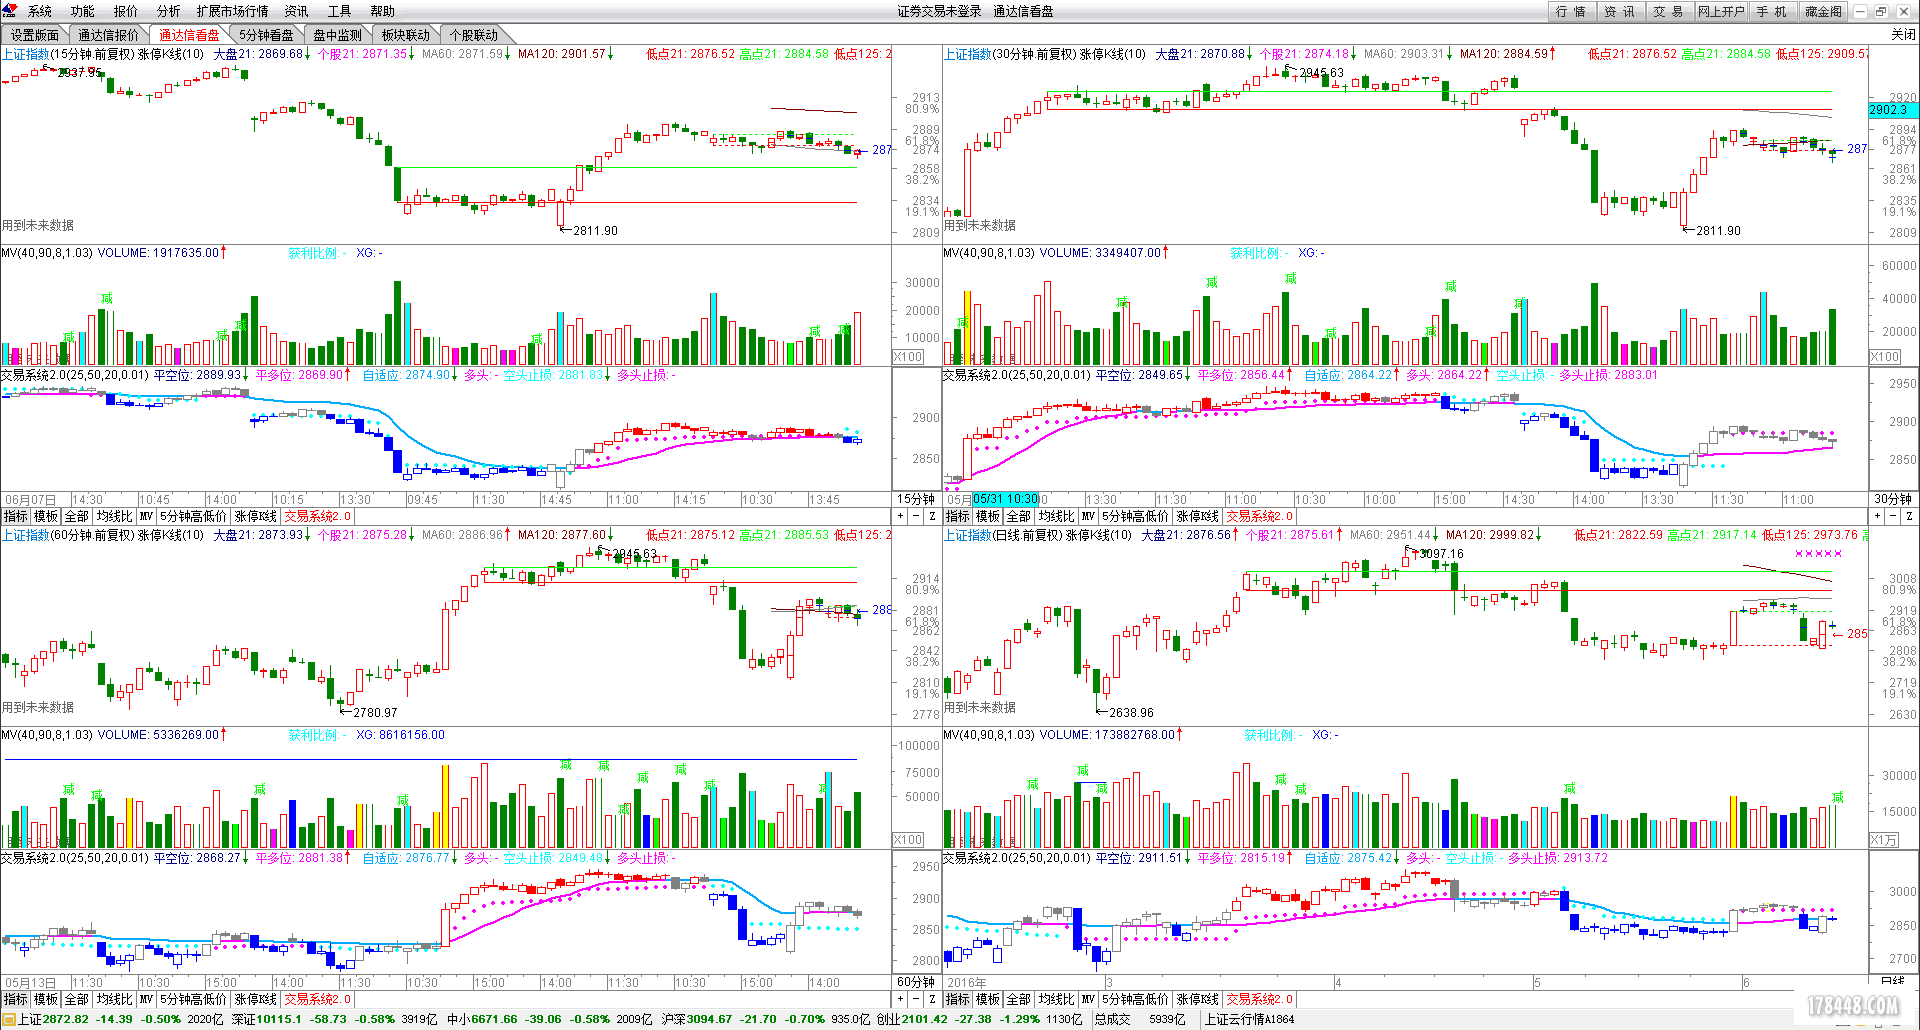Select MV in the daily chart toolbar
1920x1030 pixels.
click(x=1088, y=999)
